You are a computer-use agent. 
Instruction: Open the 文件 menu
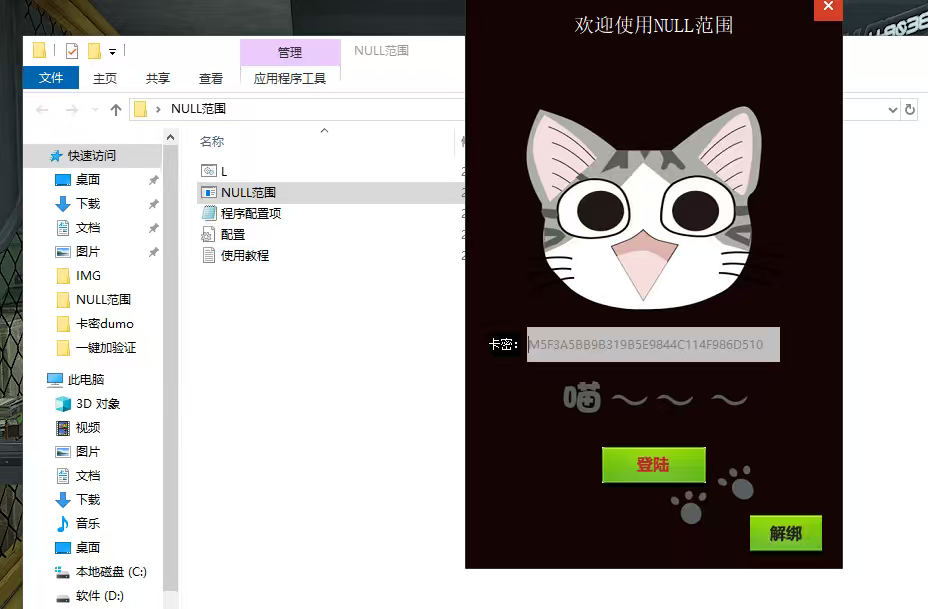pyautogui.click(x=51, y=78)
